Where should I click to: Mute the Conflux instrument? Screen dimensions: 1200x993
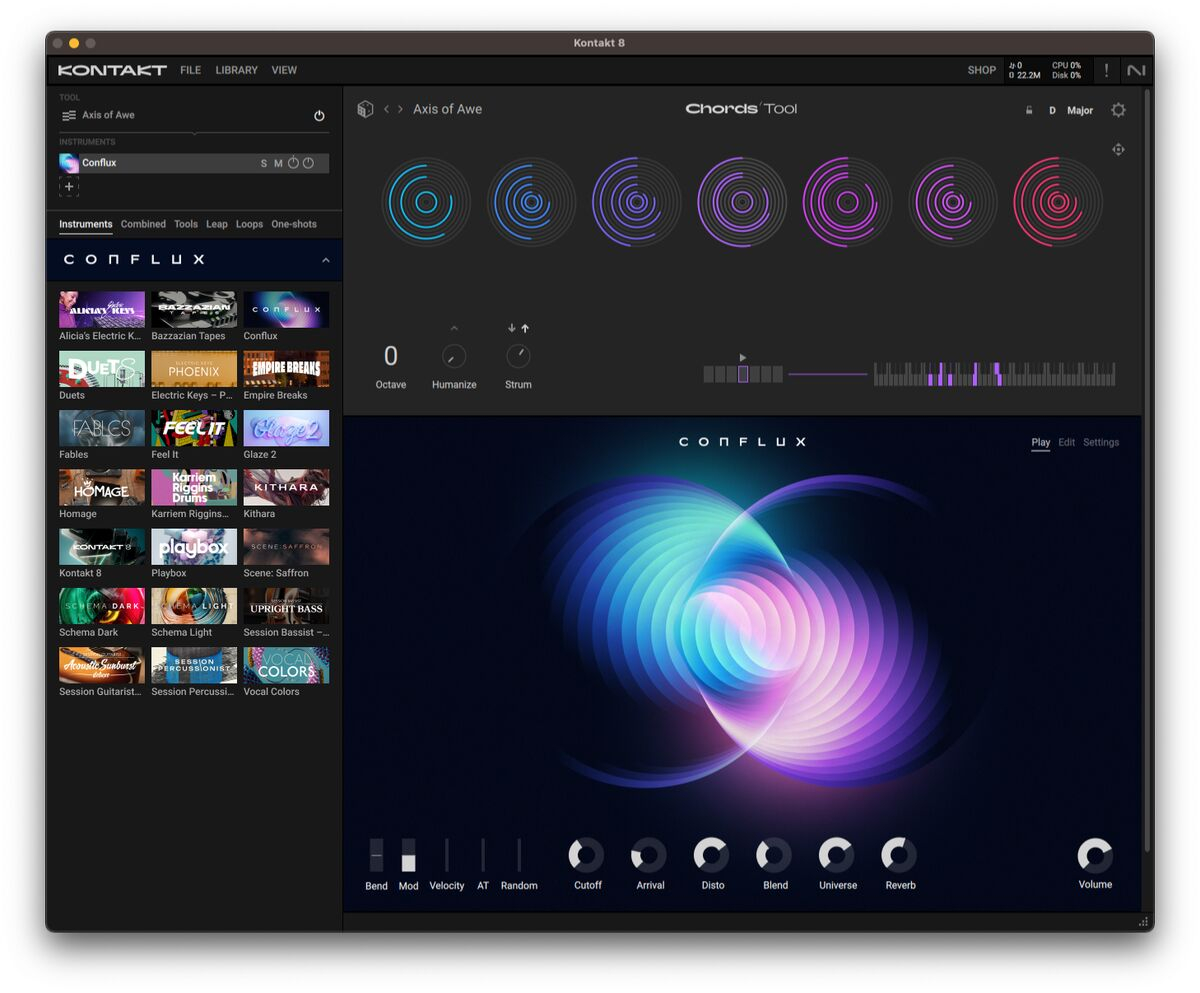(x=278, y=163)
